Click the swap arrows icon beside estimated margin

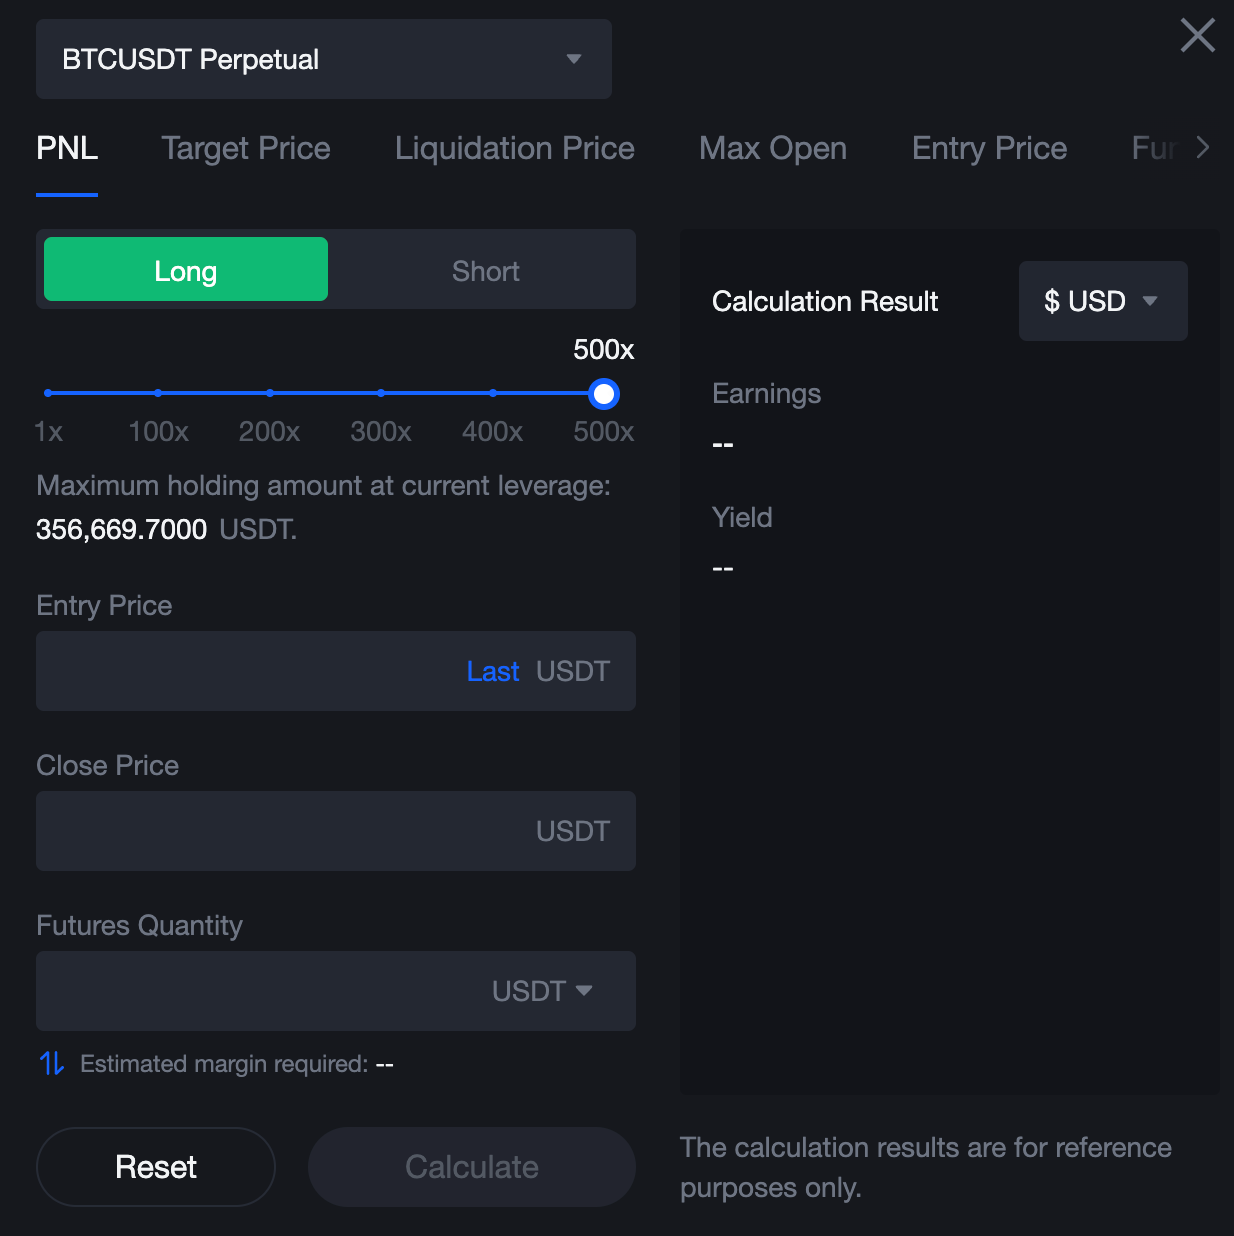[52, 1063]
